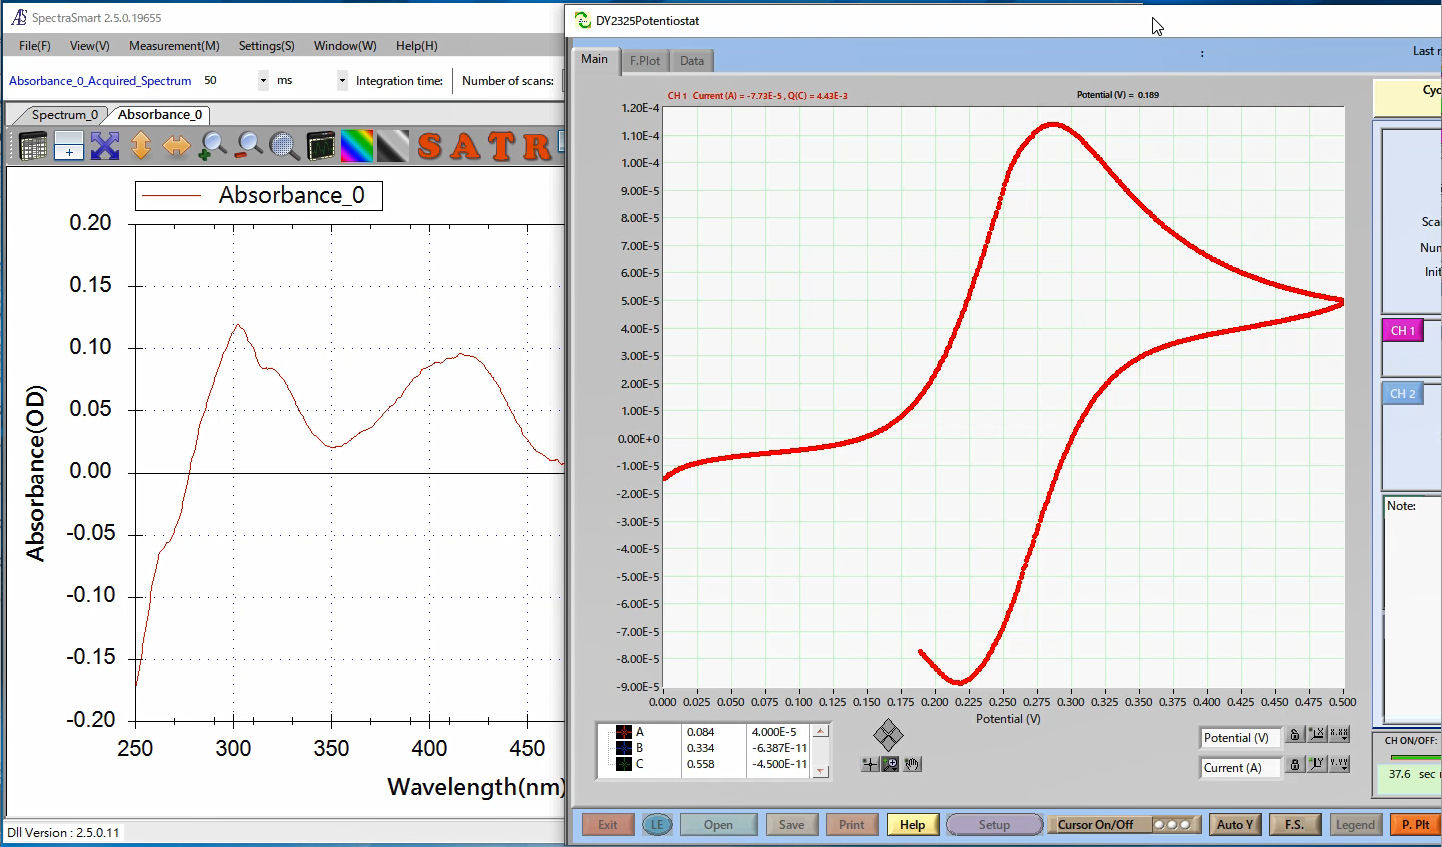The image size is (1442, 847).
Task: Click the cursor movement diamond pad
Action: coord(888,735)
